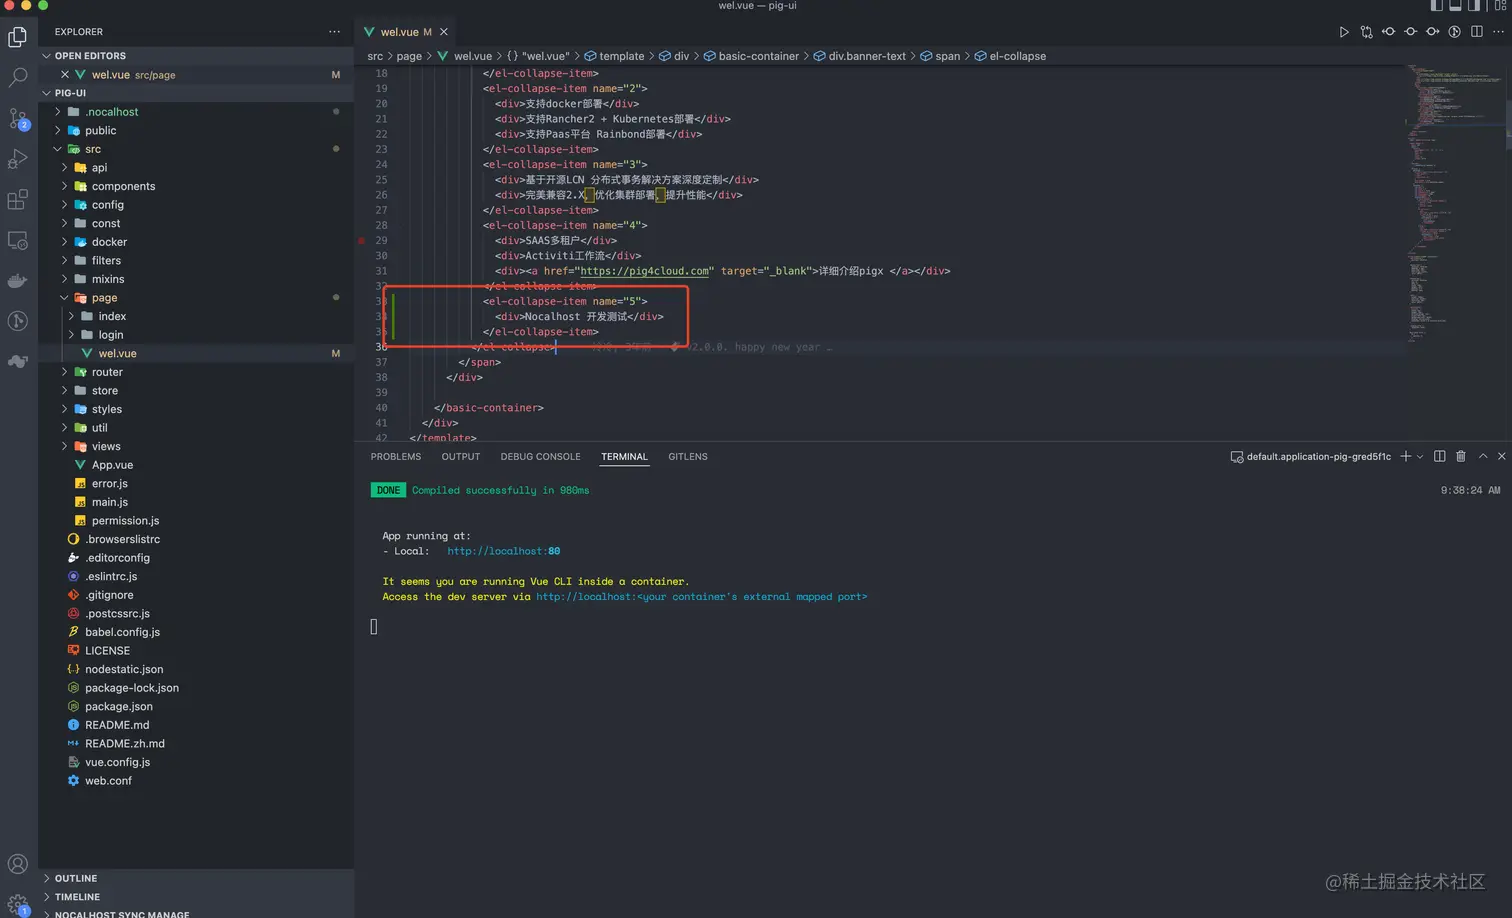This screenshot has width=1512, height=918.
Task: Close the terminal panel
Action: [x=1501, y=456]
